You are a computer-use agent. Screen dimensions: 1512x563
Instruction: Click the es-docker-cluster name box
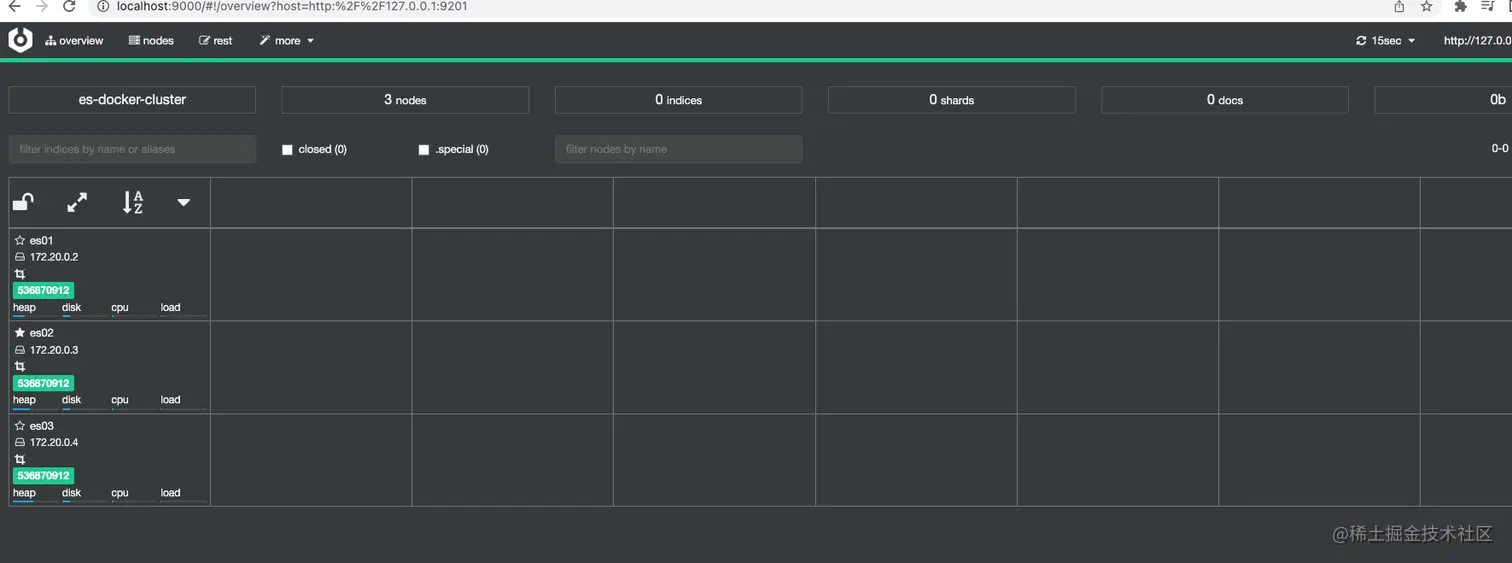pos(132,100)
